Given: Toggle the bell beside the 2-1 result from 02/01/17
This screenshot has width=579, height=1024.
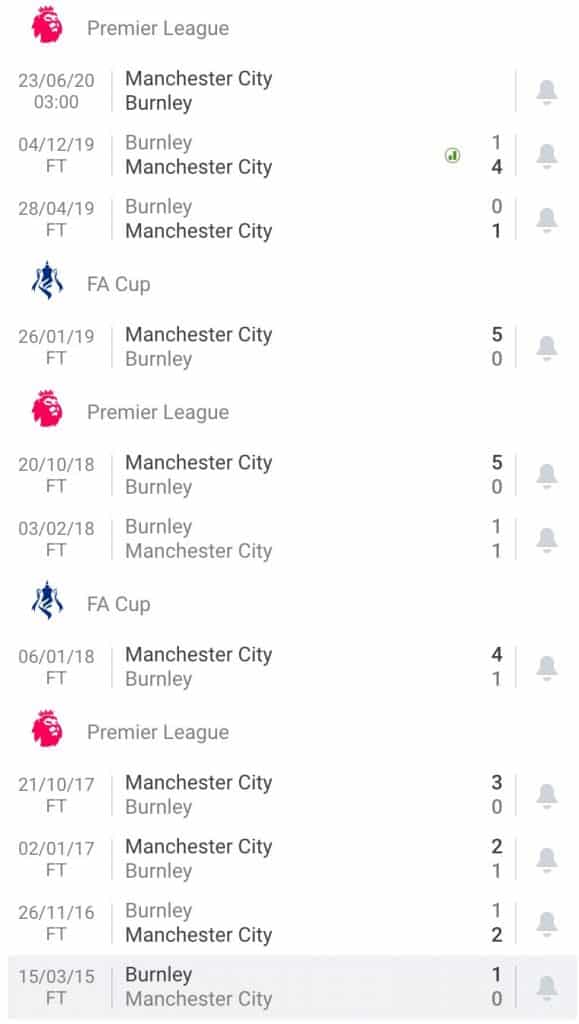Looking at the screenshot, I should coord(546,858).
